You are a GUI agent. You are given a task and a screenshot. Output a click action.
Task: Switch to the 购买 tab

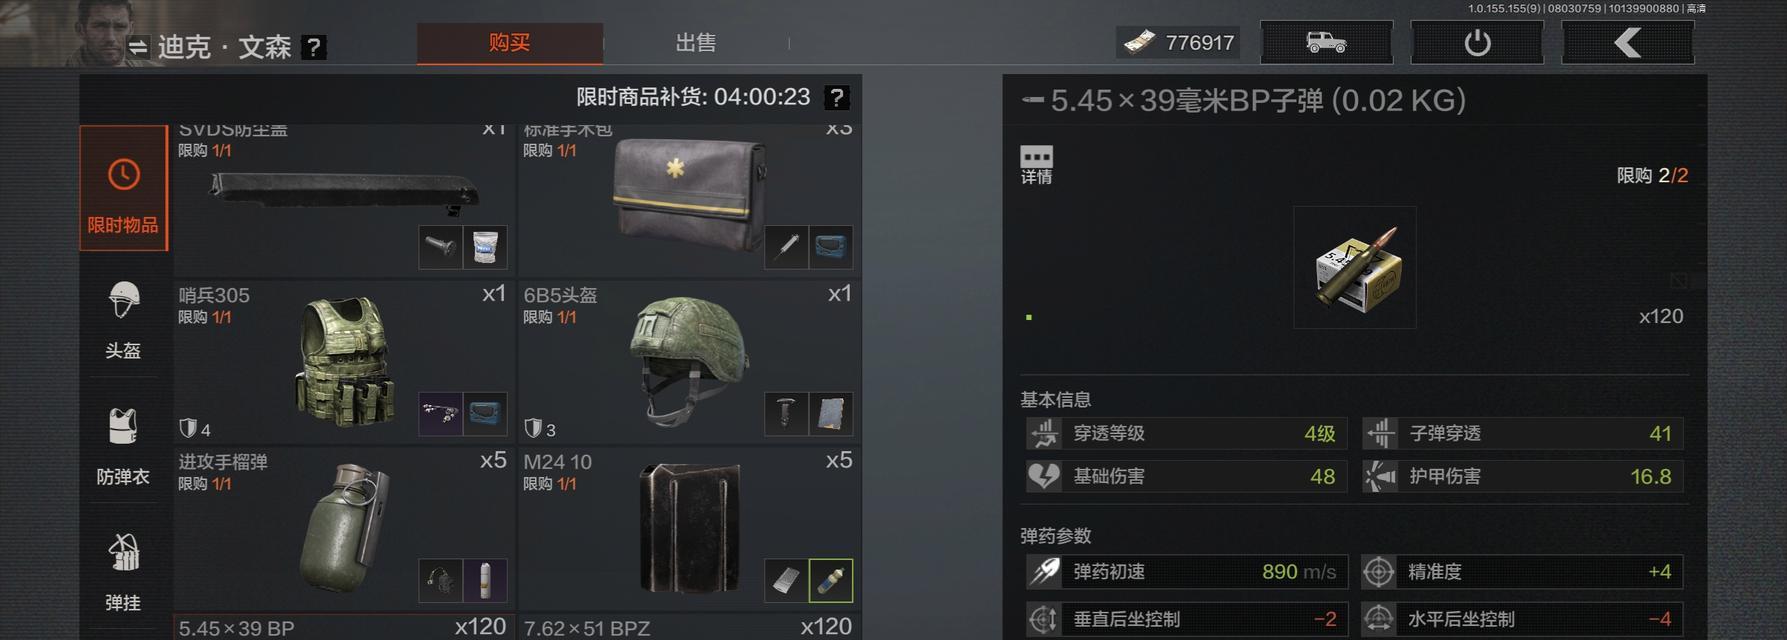pos(510,43)
